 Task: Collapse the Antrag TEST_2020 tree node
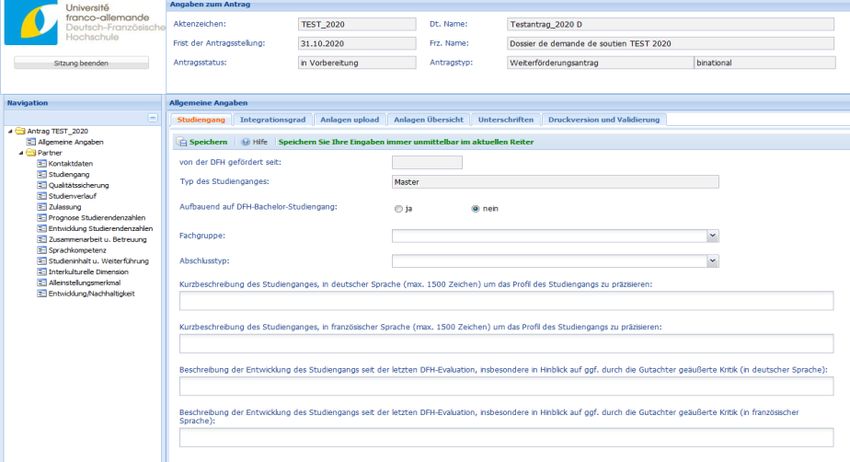pyautogui.click(x=10, y=131)
